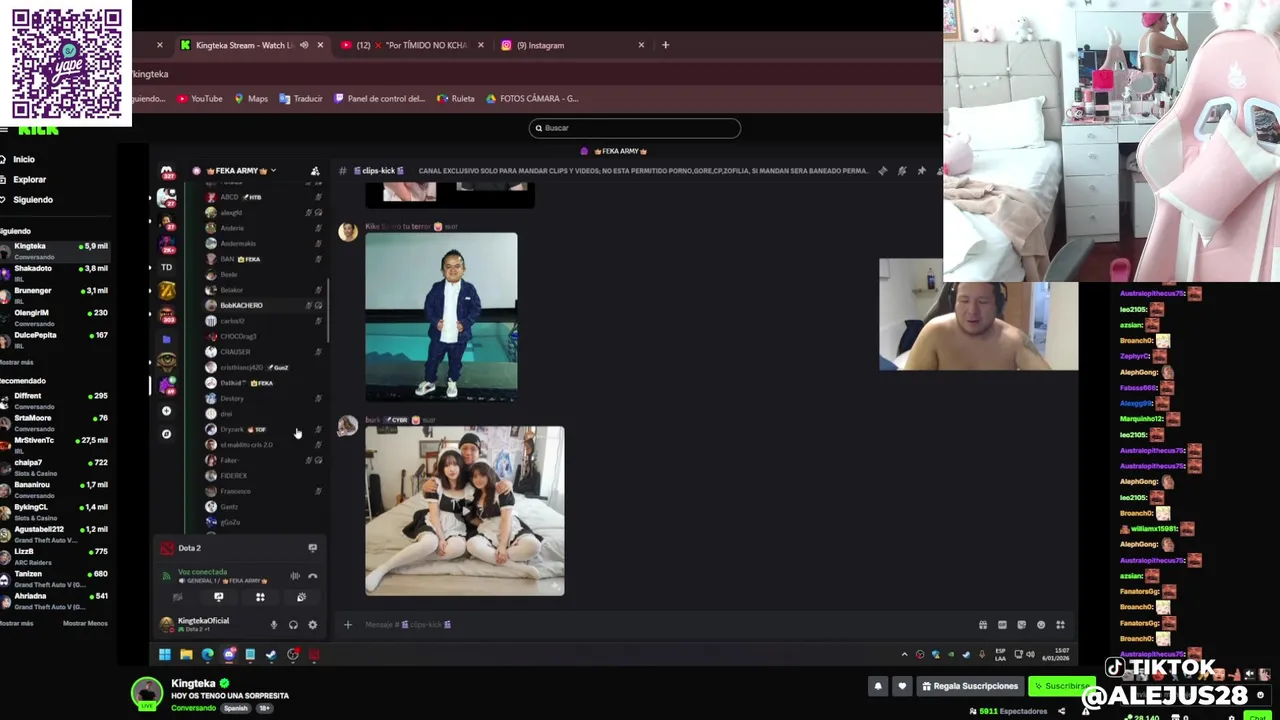This screenshot has width=1280, height=720.
Task: Open Siguiendo in Kick sidebar
Action: click(33, 199)
